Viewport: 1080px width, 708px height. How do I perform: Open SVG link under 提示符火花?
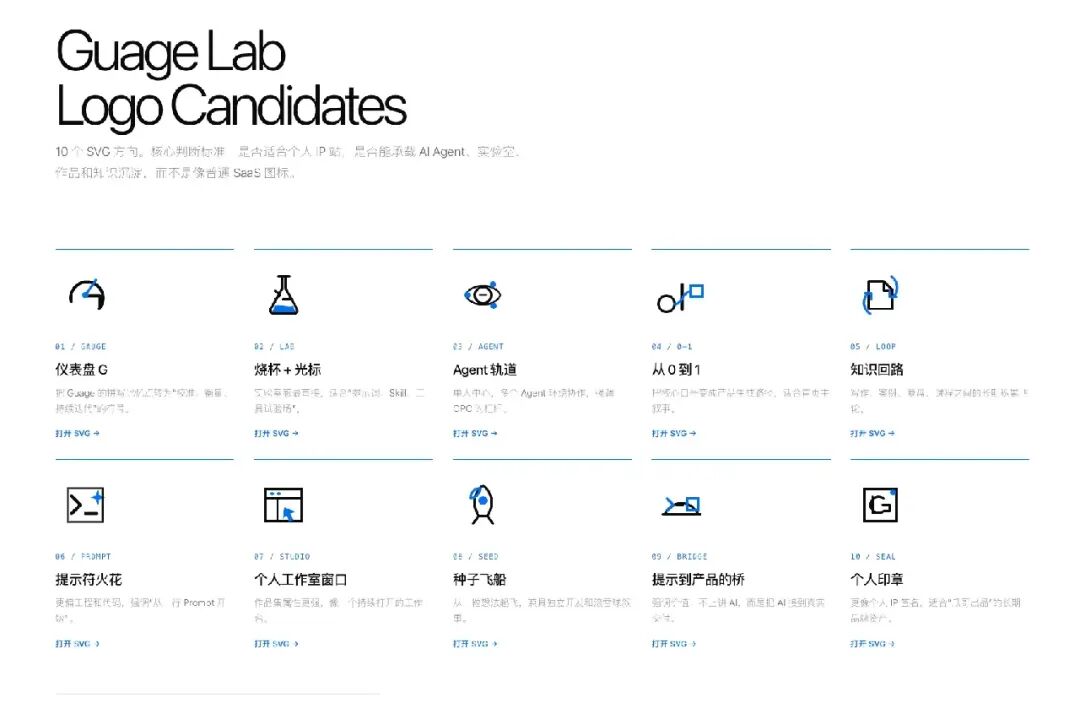pos(77,643)
